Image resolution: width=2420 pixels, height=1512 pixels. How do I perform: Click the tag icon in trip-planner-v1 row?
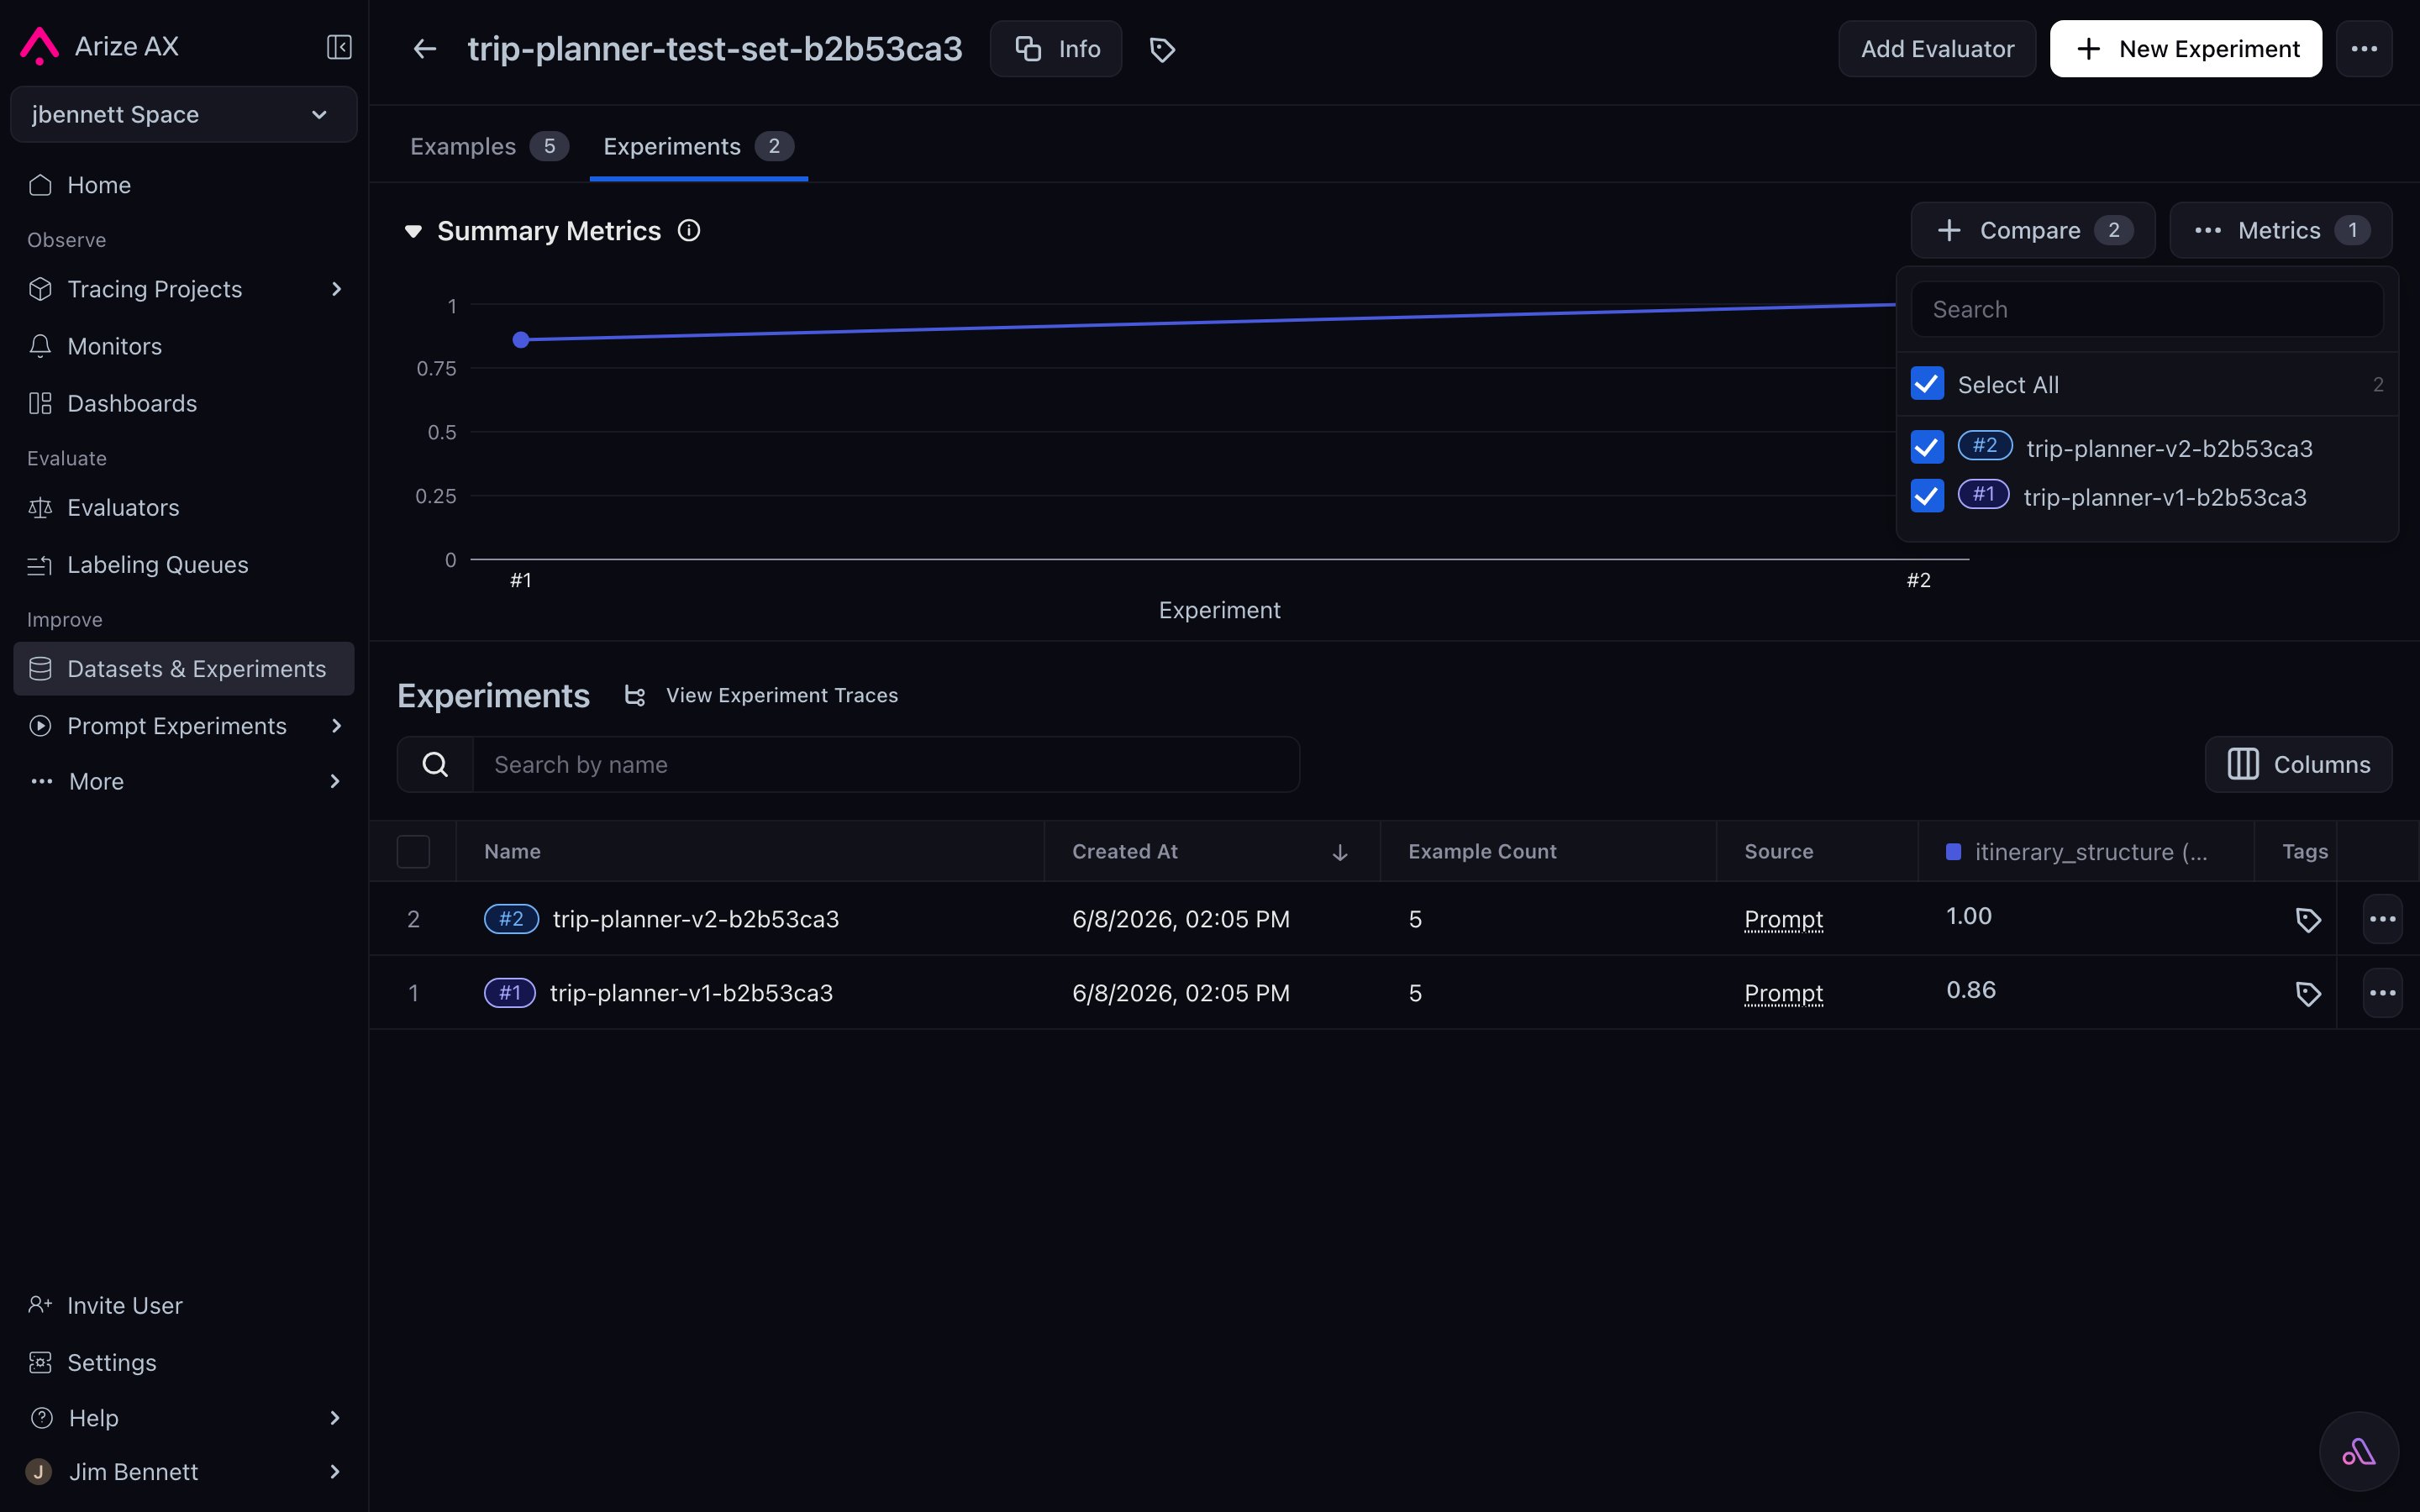(2307, 994)
